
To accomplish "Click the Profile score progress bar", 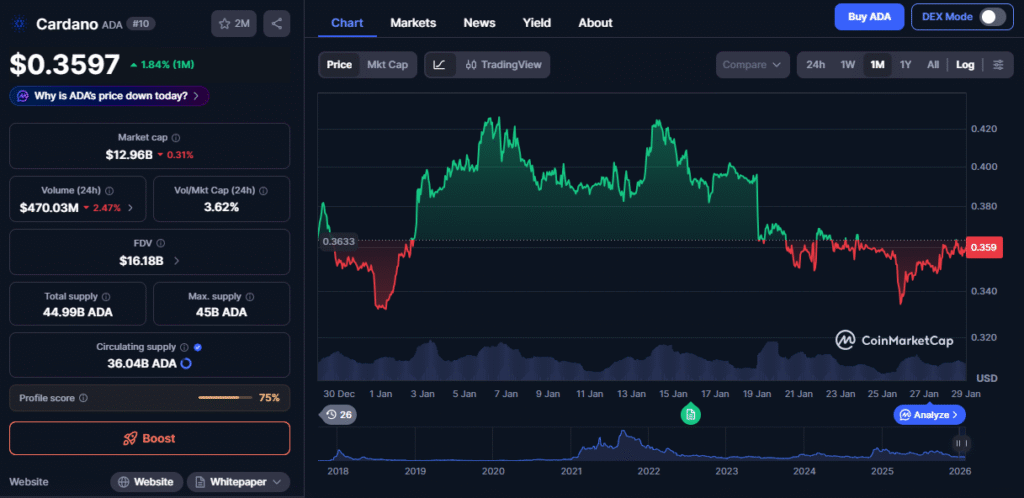I will pos(225,398).
